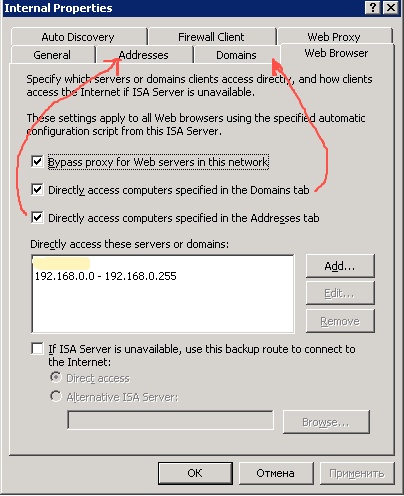Click the Add... button
The image size is (404, 496).
click(x=340, y=266)
